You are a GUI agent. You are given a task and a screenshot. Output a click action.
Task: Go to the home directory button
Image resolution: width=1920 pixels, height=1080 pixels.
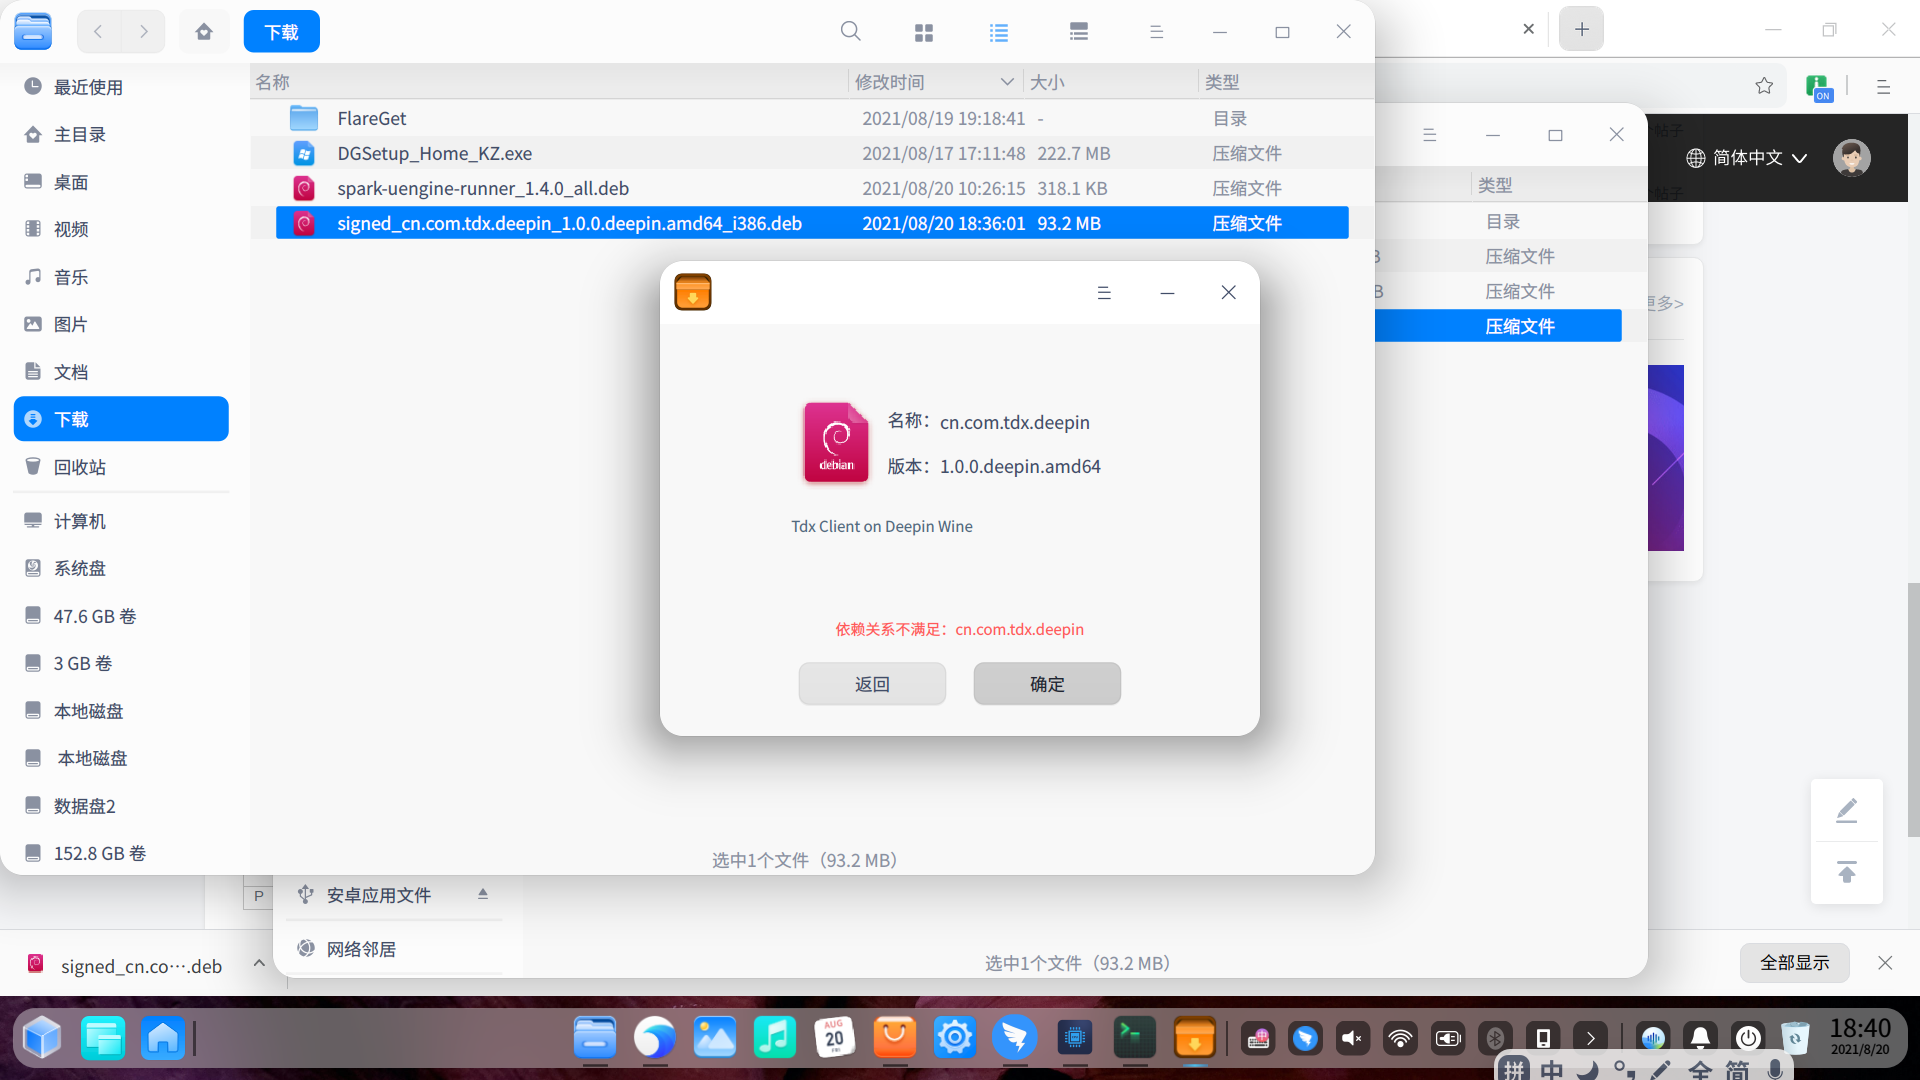pyautogui.click(x=204, y=32)
